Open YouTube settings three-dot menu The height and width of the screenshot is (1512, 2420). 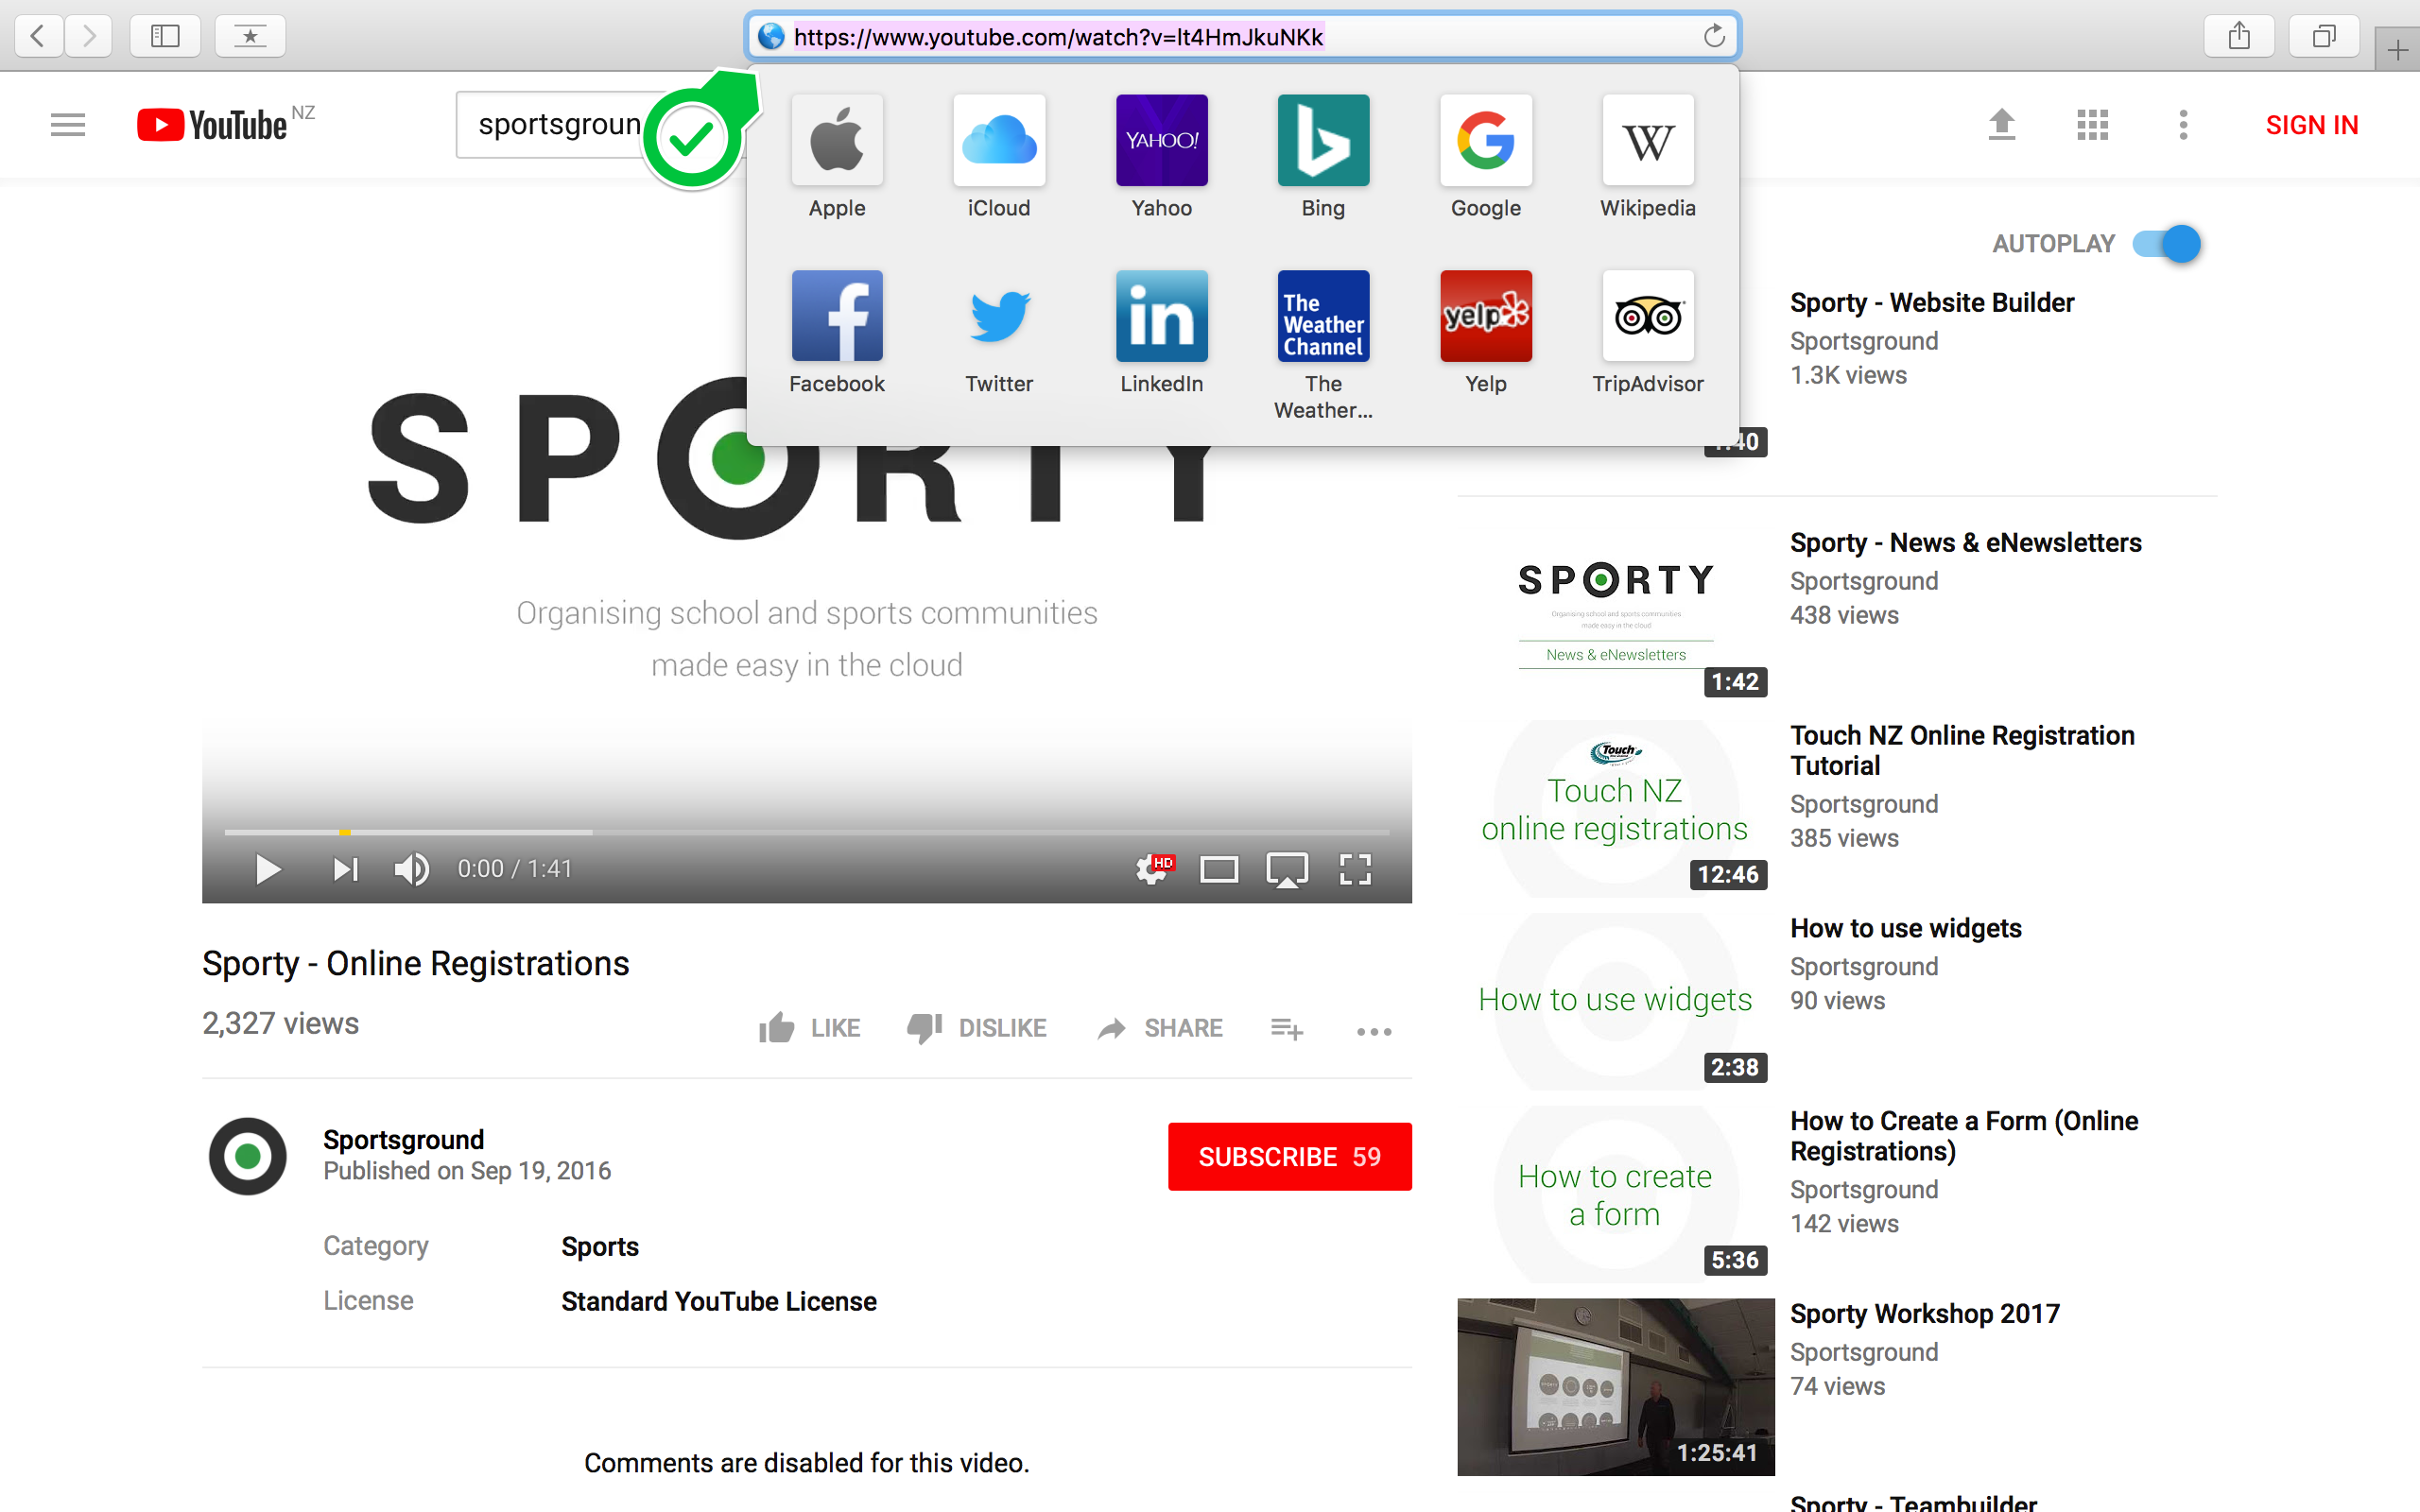[2183, 125]
